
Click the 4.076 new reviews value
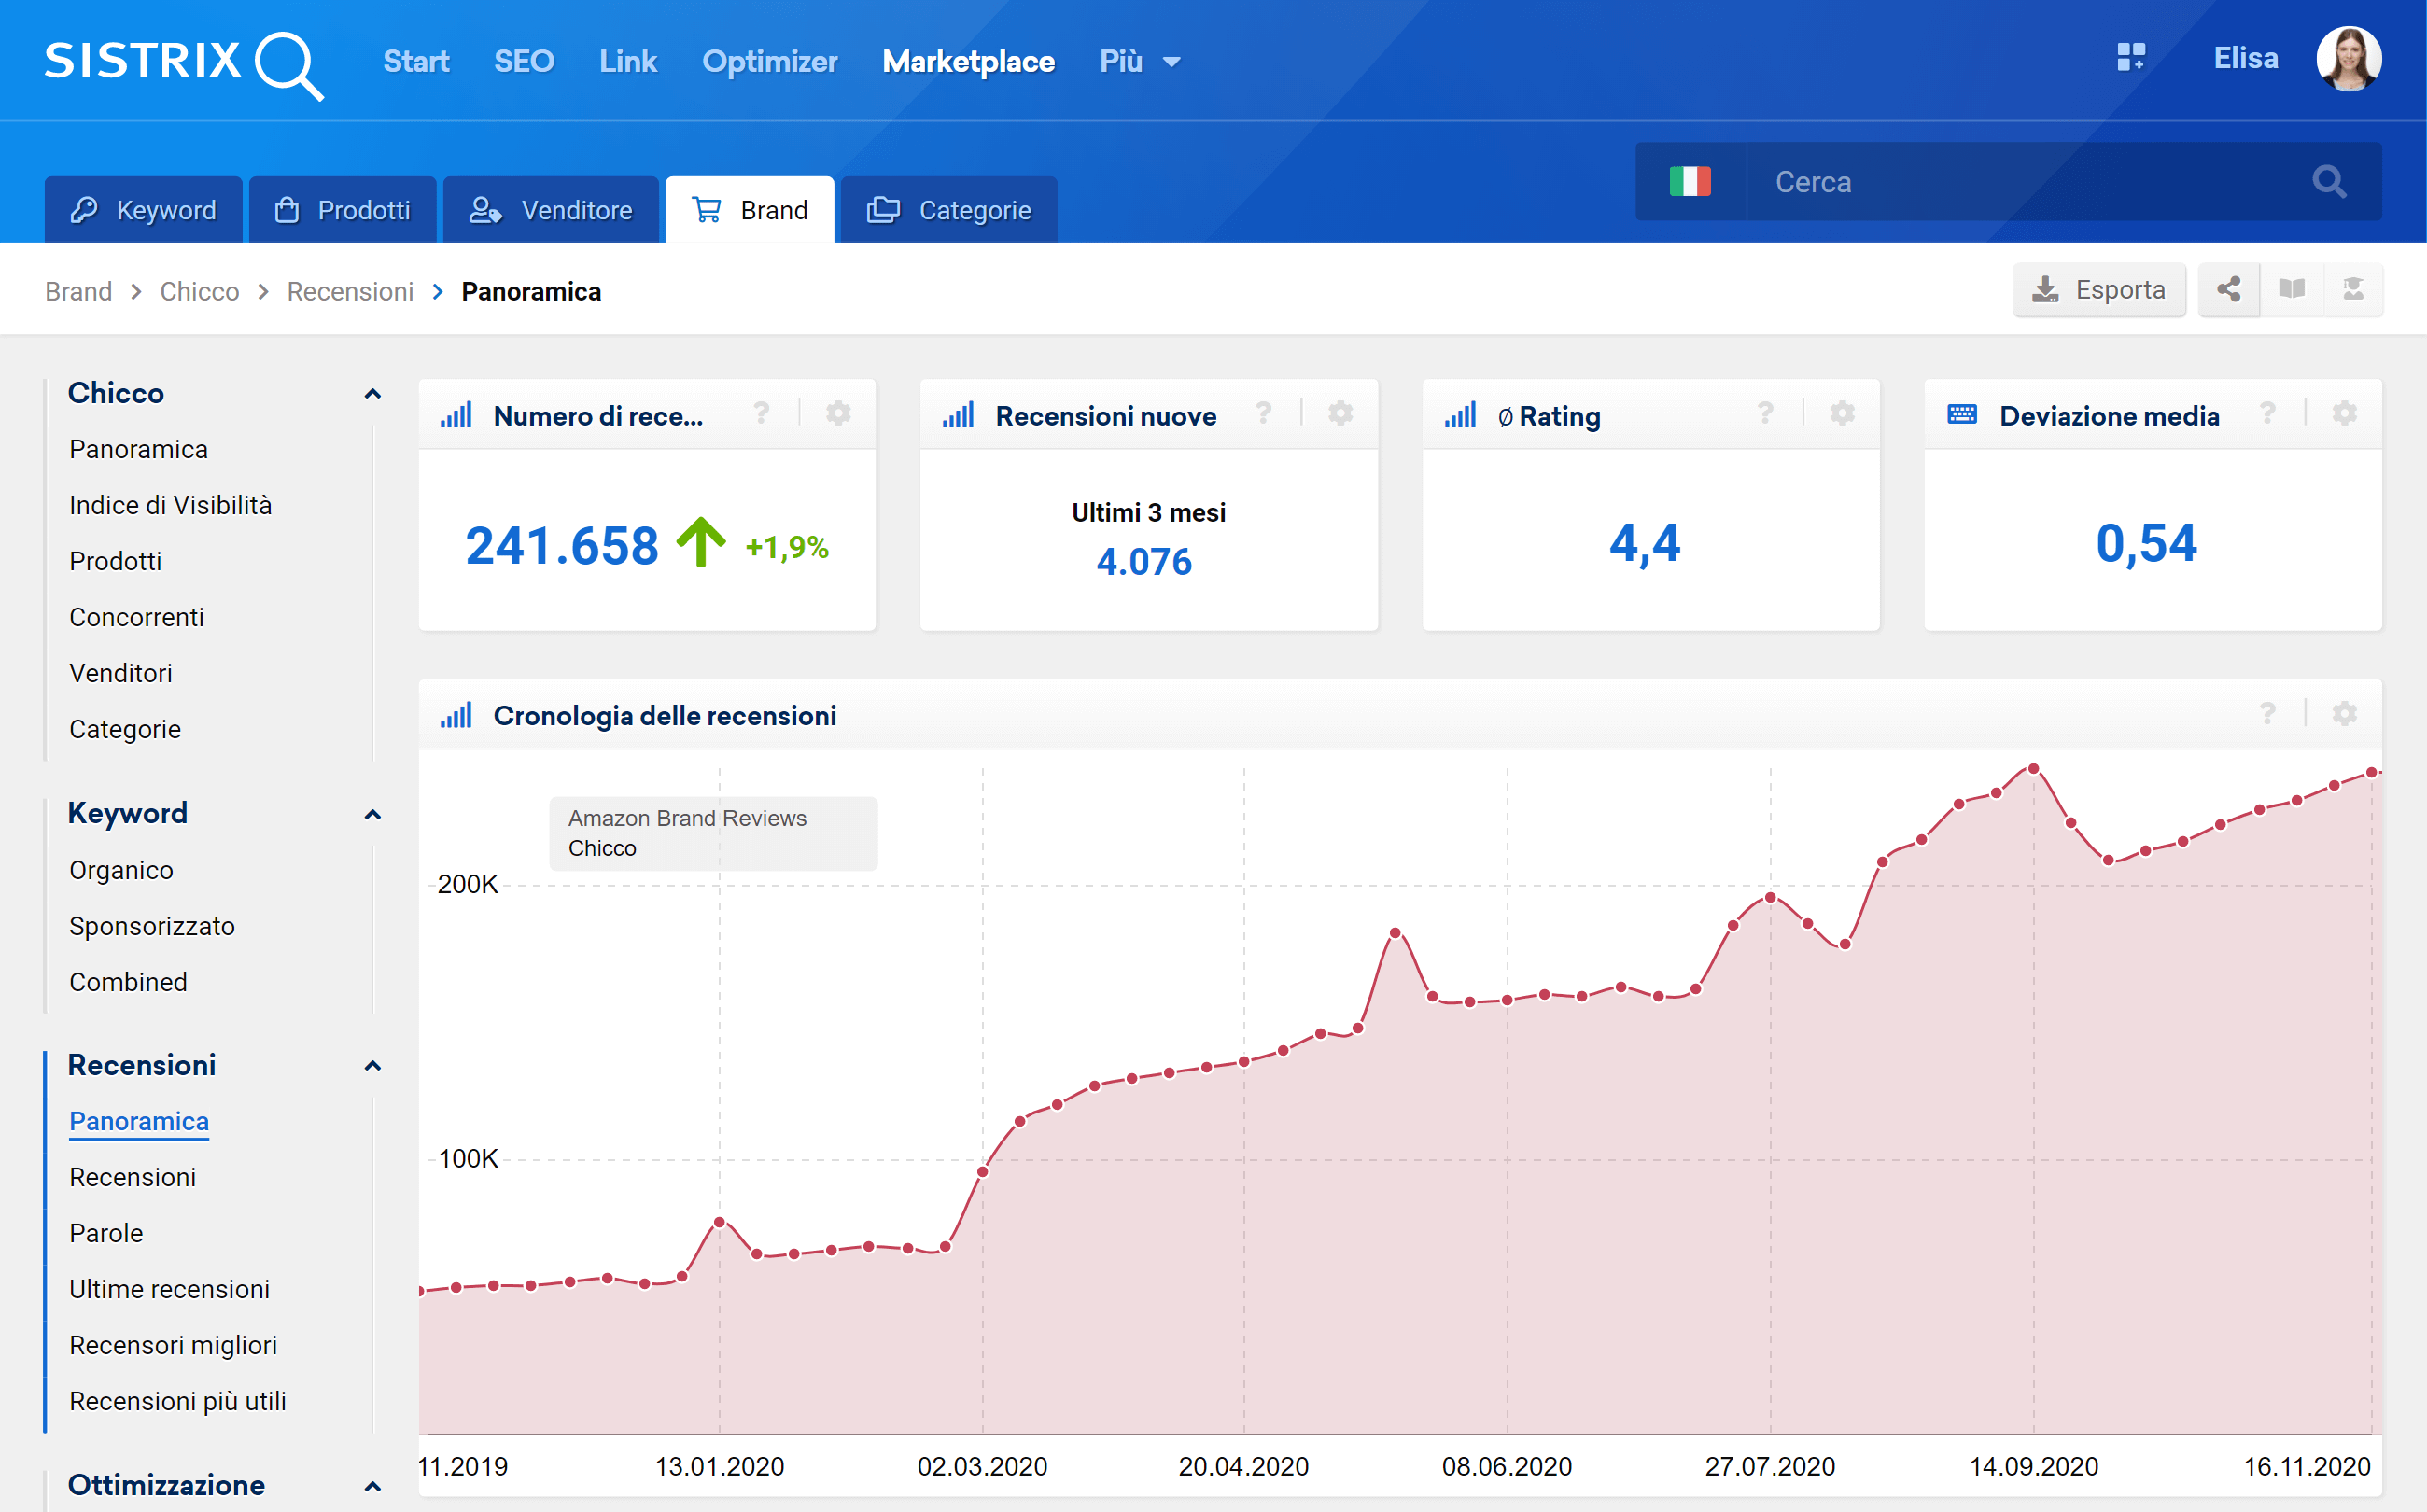(1144, 562)
